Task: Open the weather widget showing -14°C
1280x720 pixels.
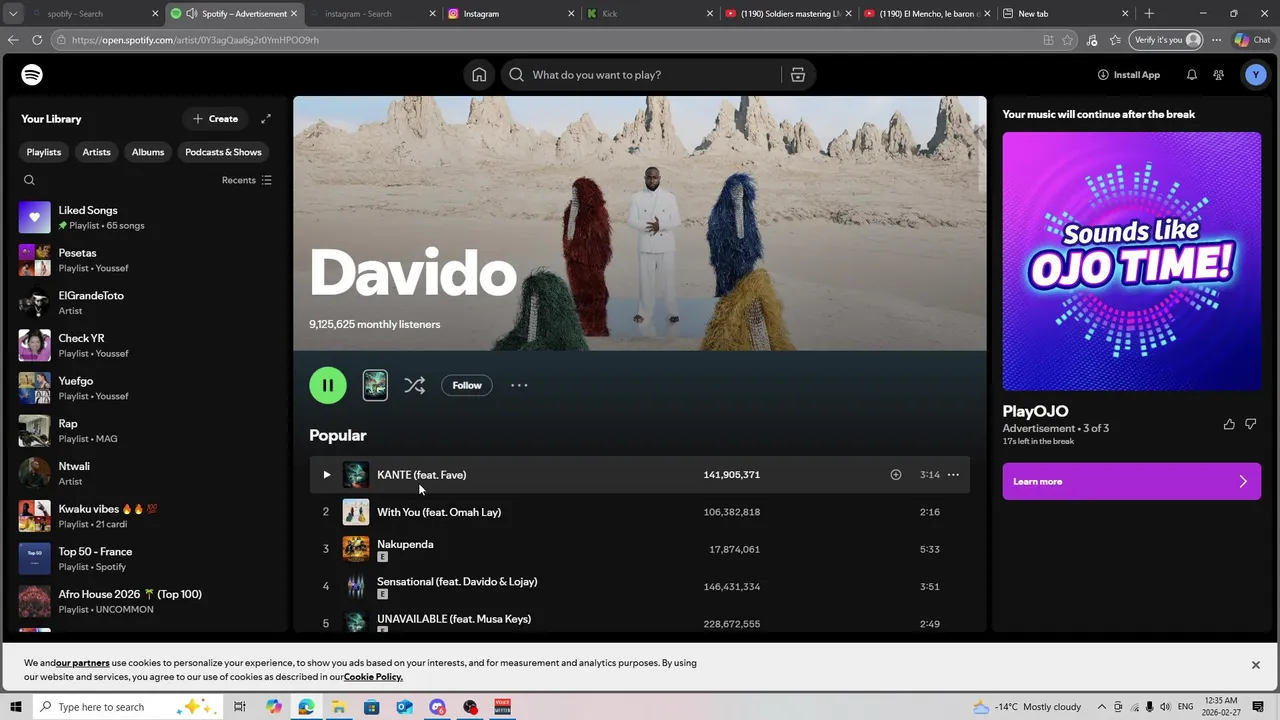Action: point(1027,707)
